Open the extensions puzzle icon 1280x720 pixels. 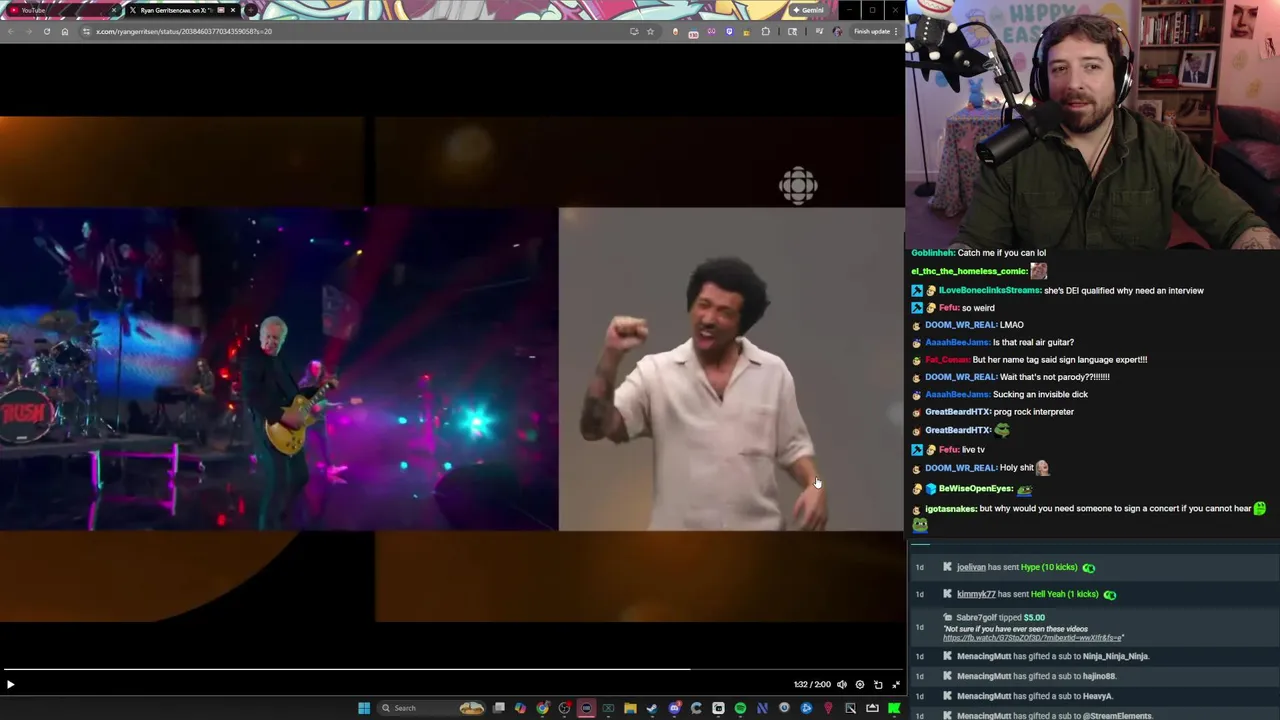click(x=765, y=31)
